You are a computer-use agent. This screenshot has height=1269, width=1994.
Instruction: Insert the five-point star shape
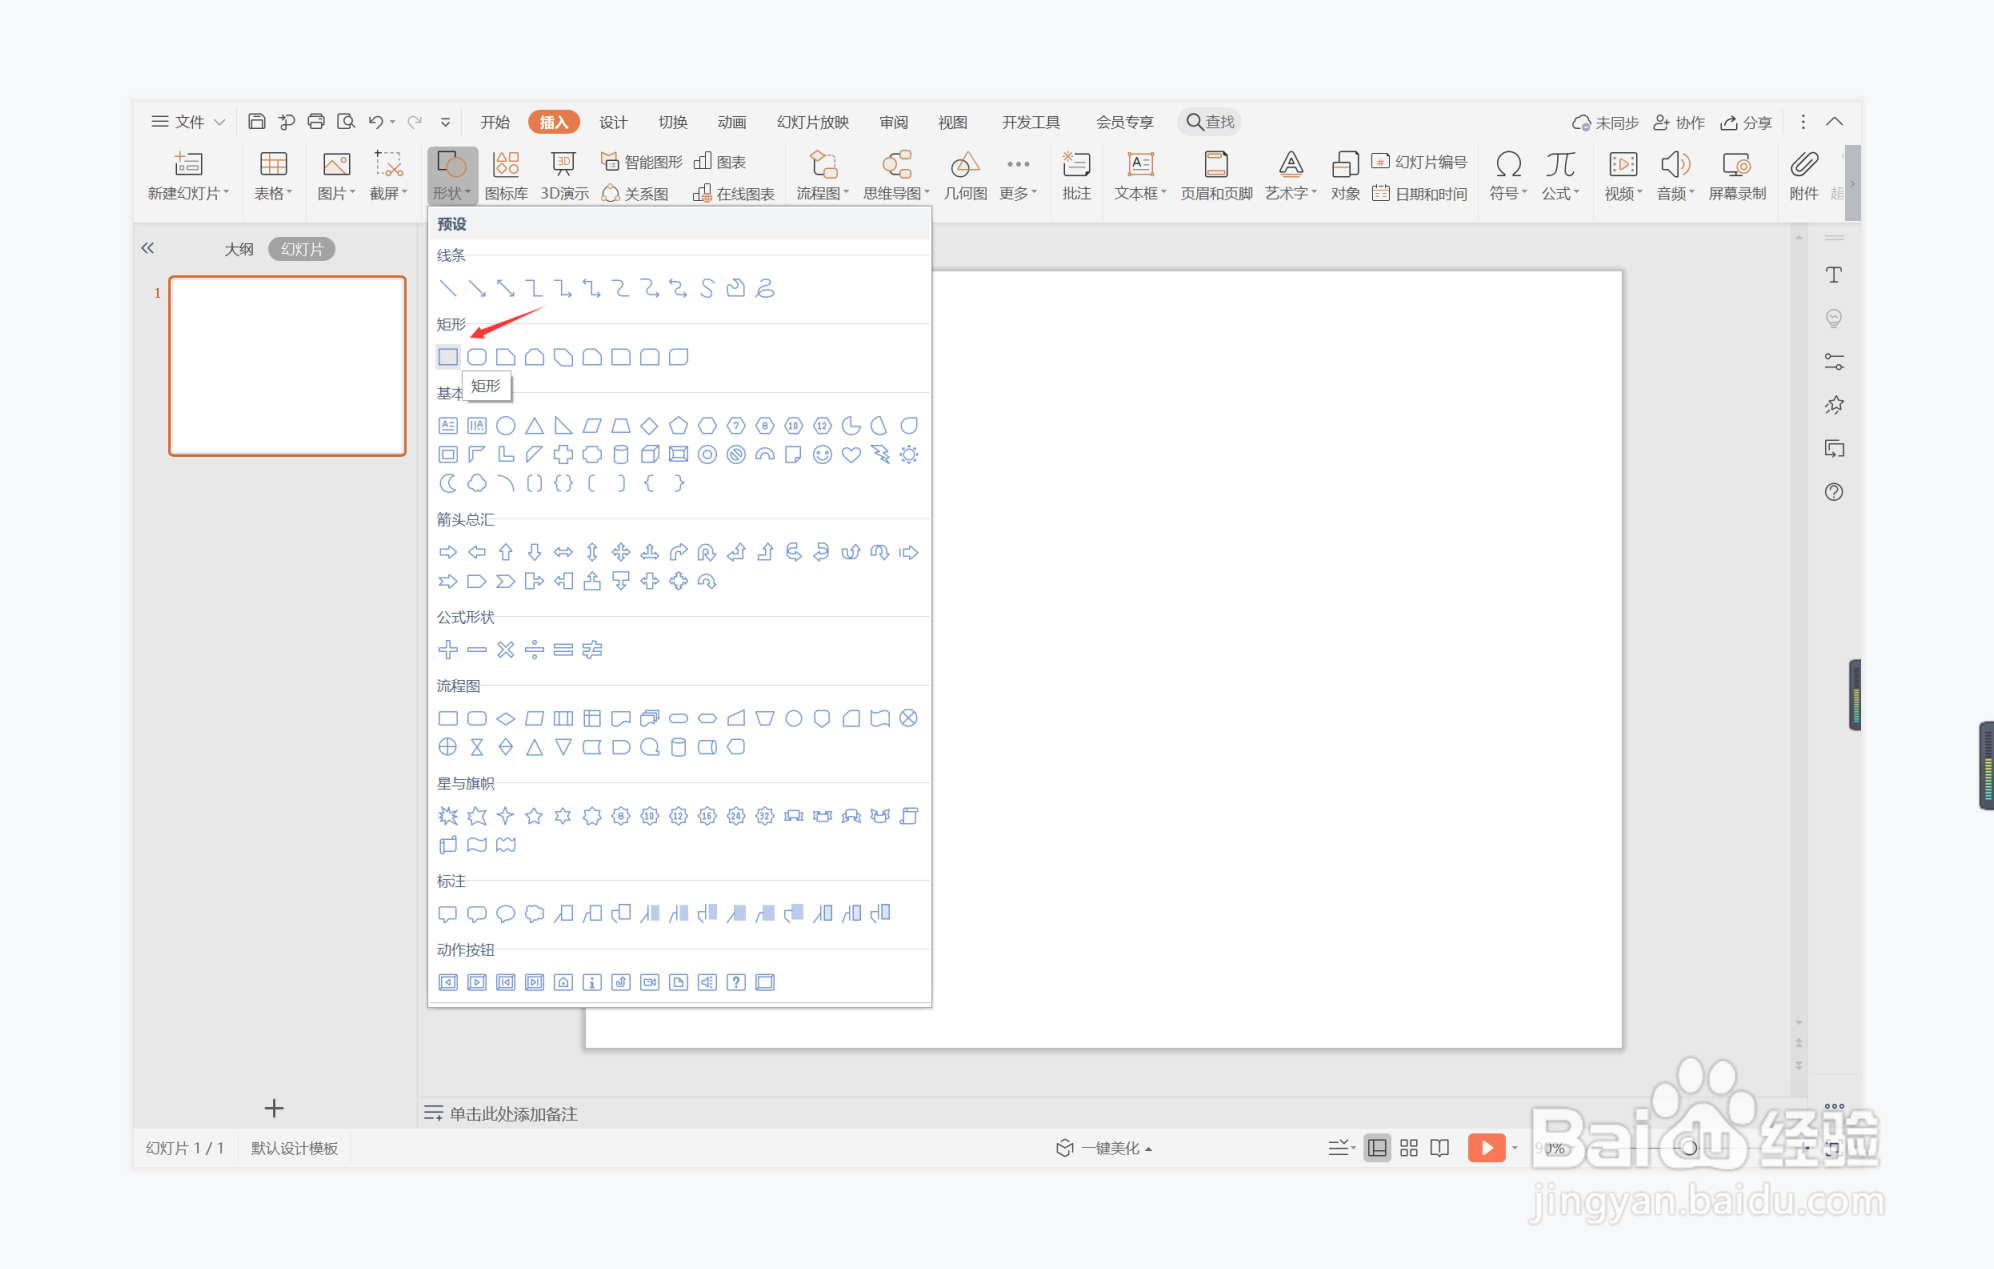point(534,816)
